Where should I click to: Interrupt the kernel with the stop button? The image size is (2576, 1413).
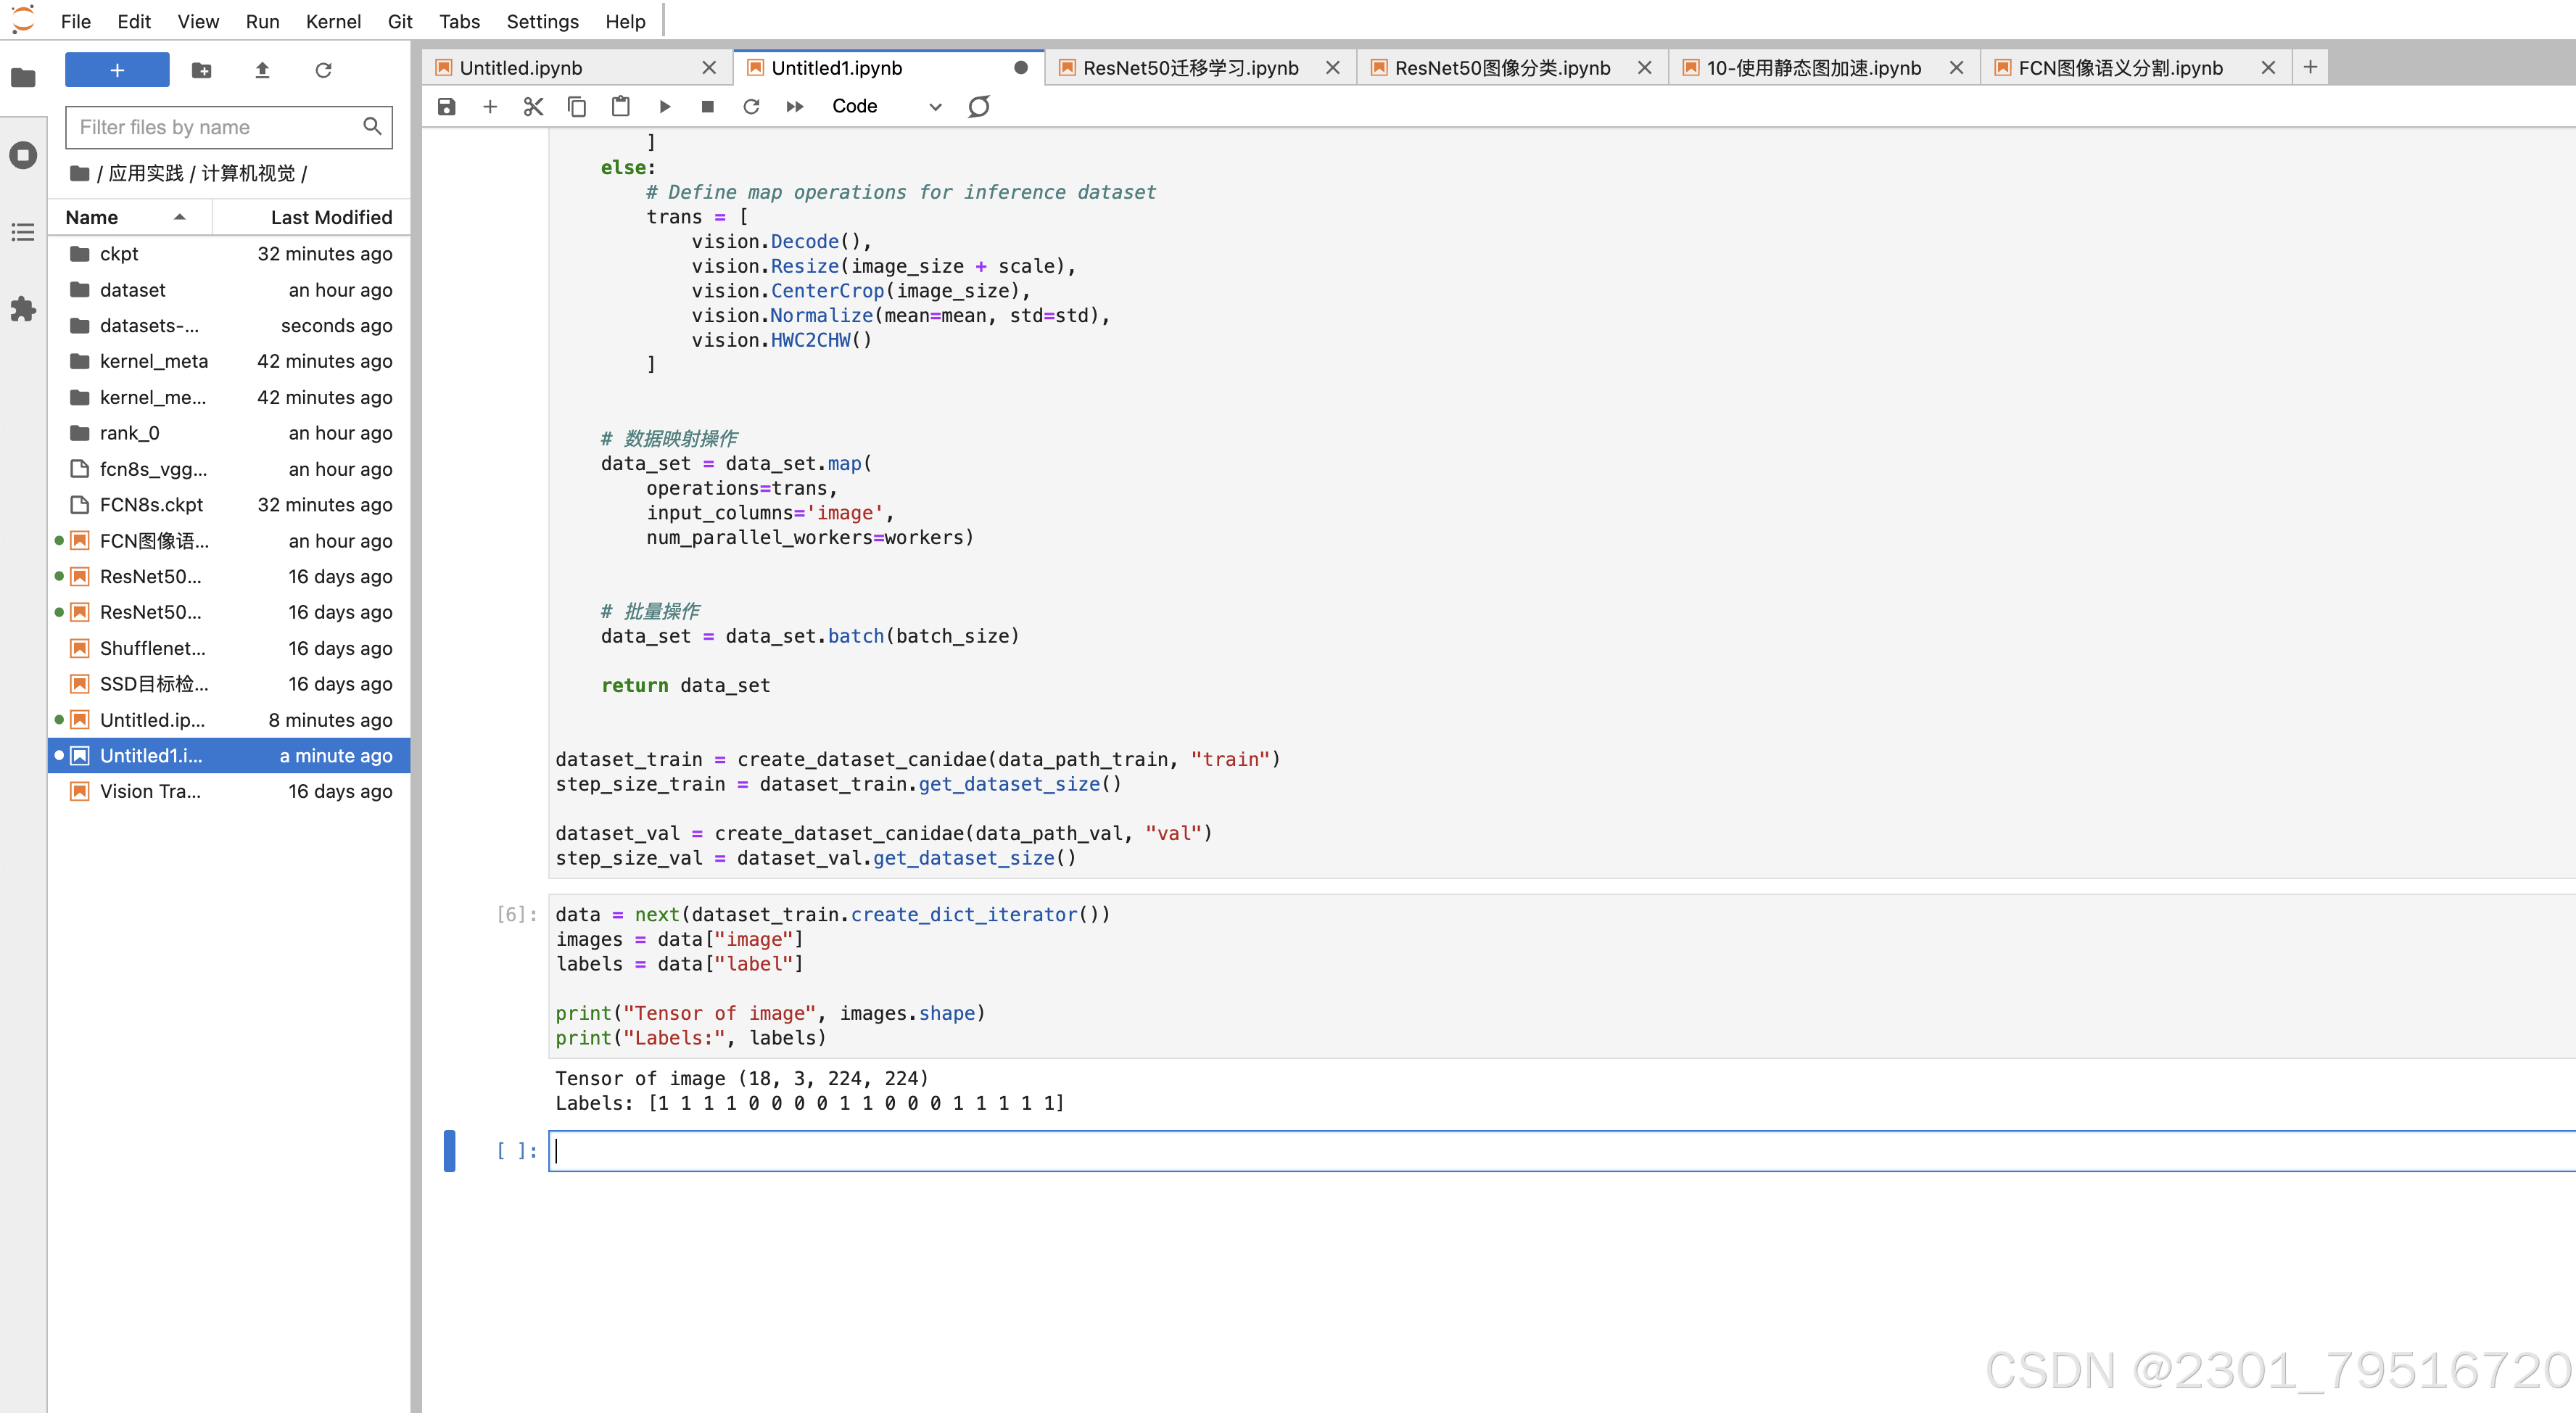[707, 106]
